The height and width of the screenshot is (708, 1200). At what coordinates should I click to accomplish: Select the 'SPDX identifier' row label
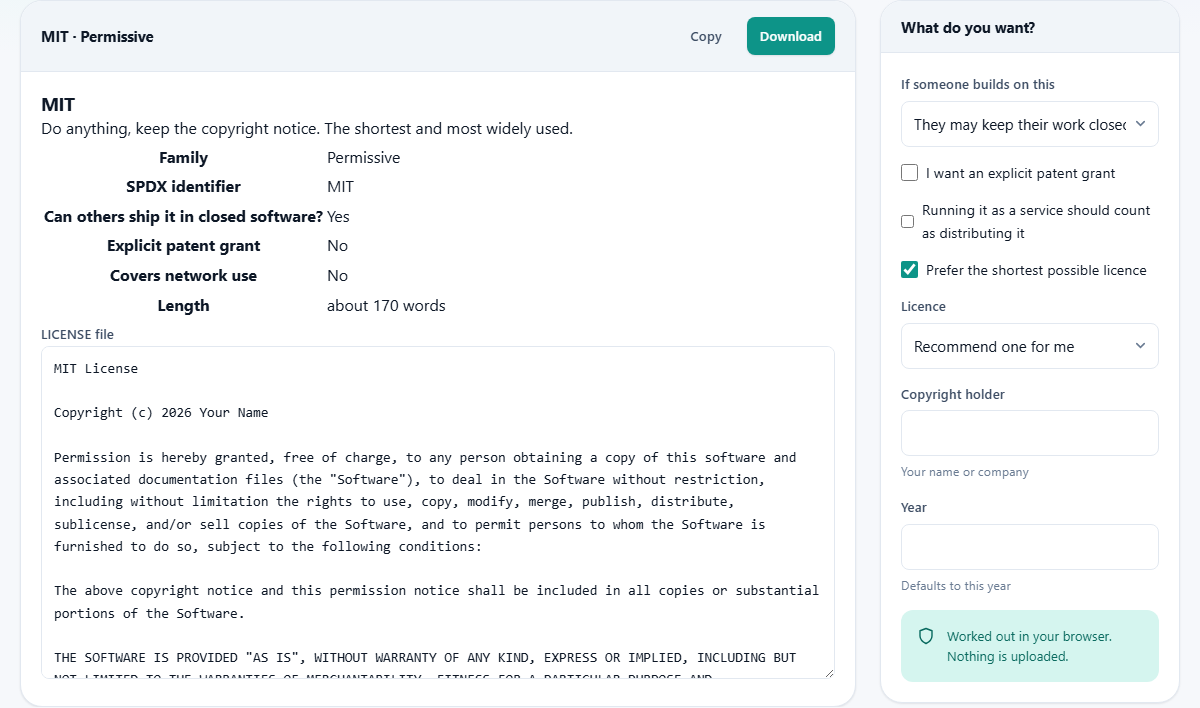[x=183, y=187]
